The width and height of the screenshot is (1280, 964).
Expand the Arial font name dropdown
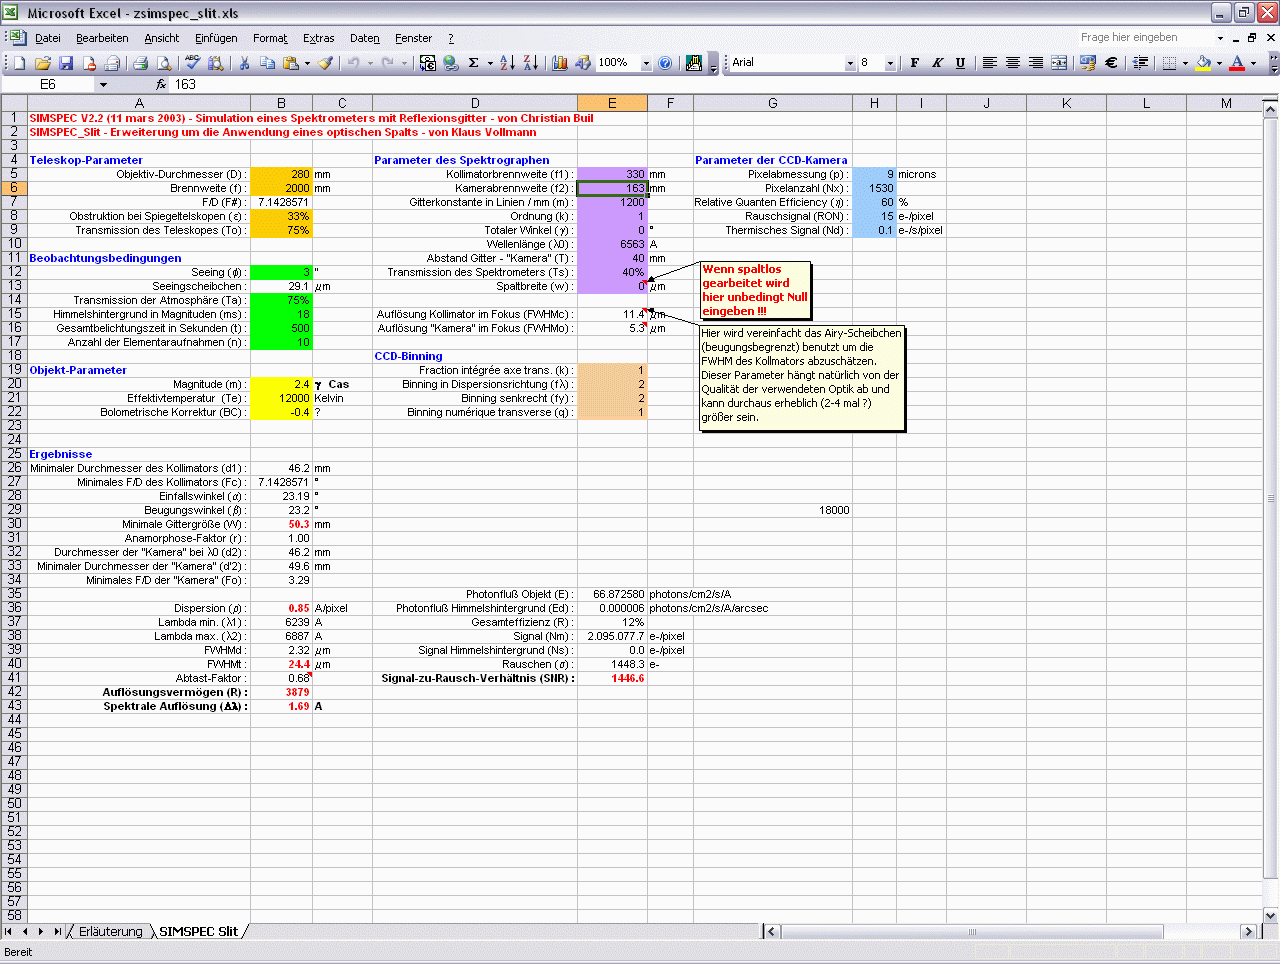point(850,63)
